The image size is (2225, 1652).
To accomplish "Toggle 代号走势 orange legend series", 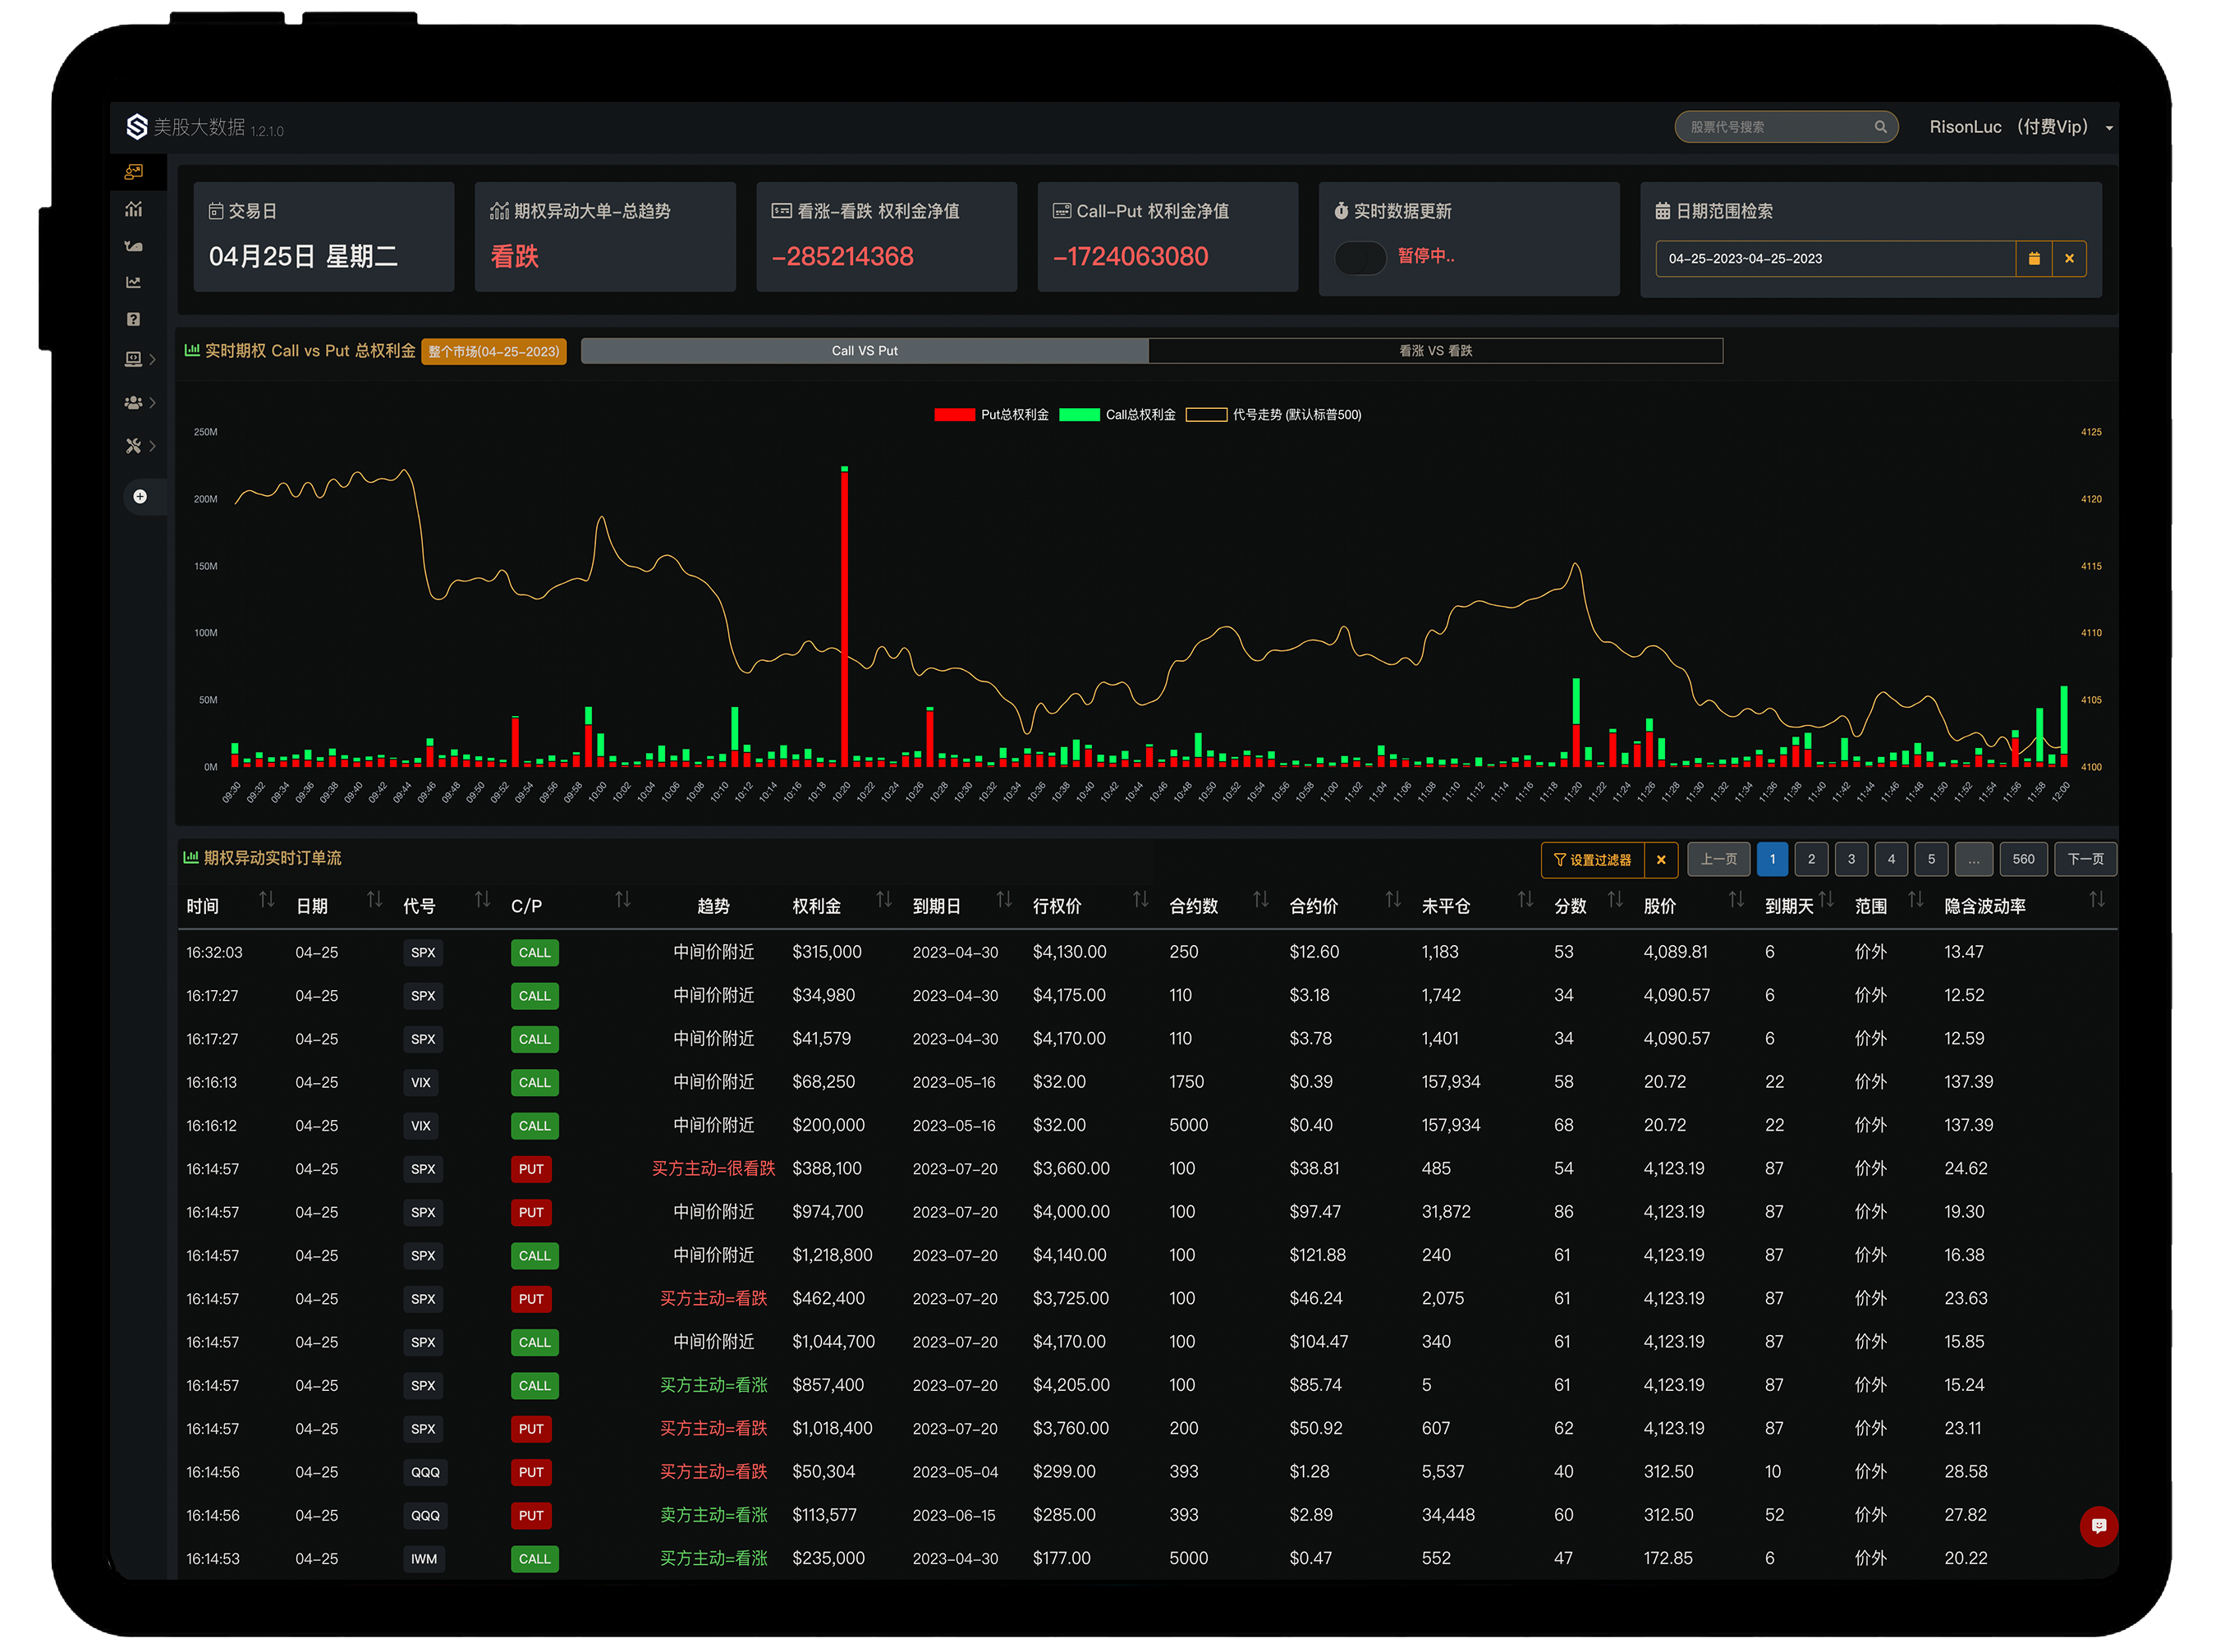I will coord(1274,415).
